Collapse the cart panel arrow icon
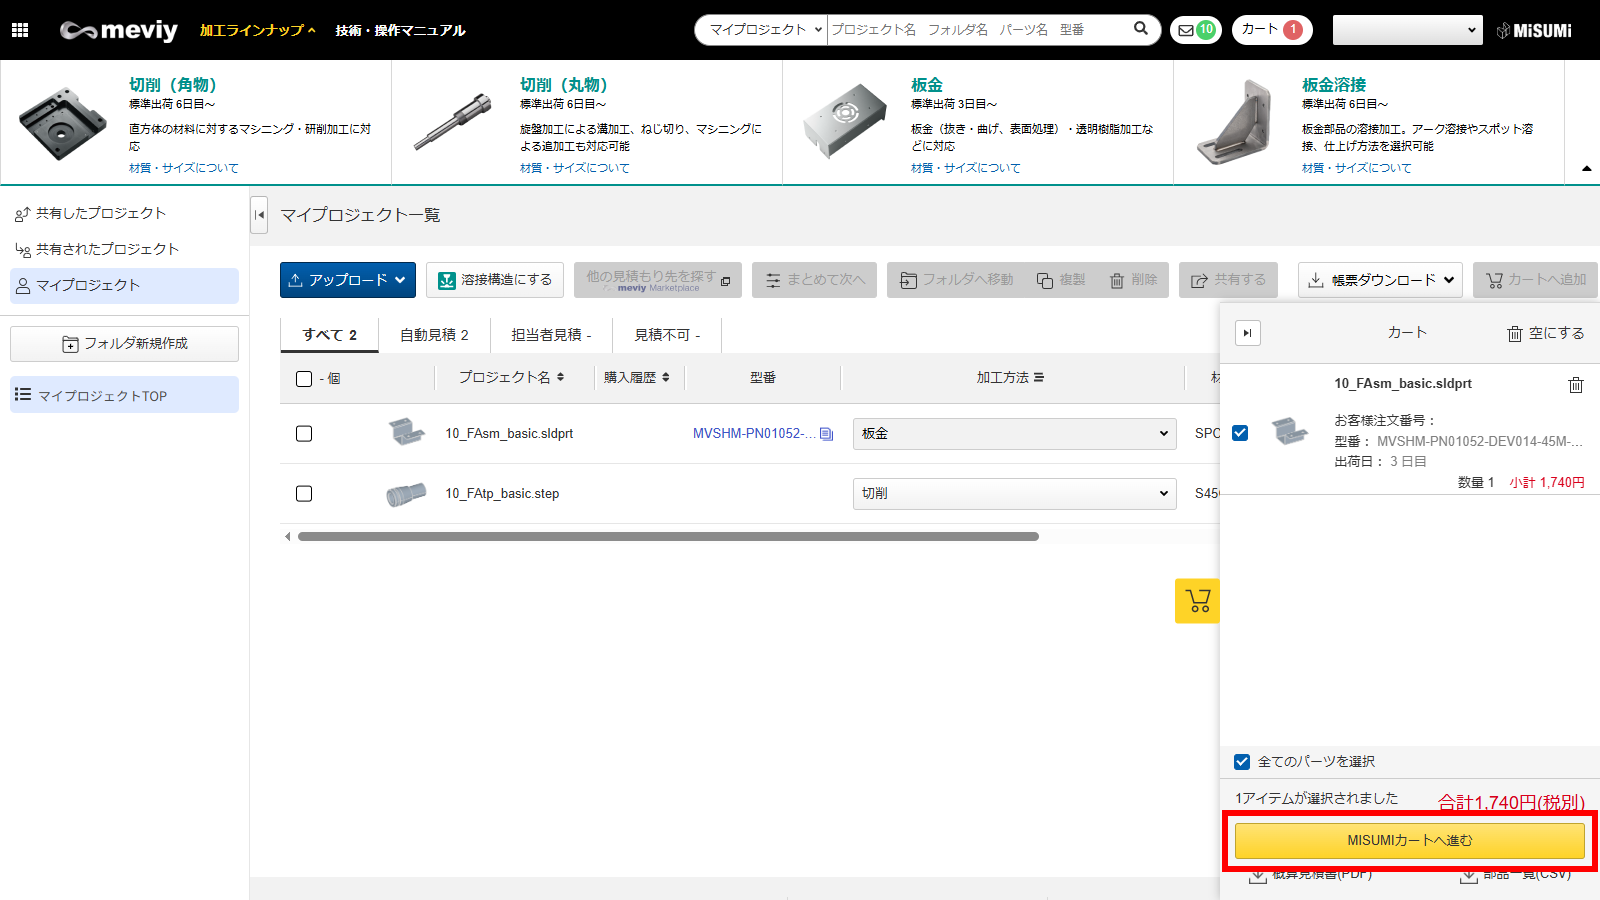 [1248, 333]
